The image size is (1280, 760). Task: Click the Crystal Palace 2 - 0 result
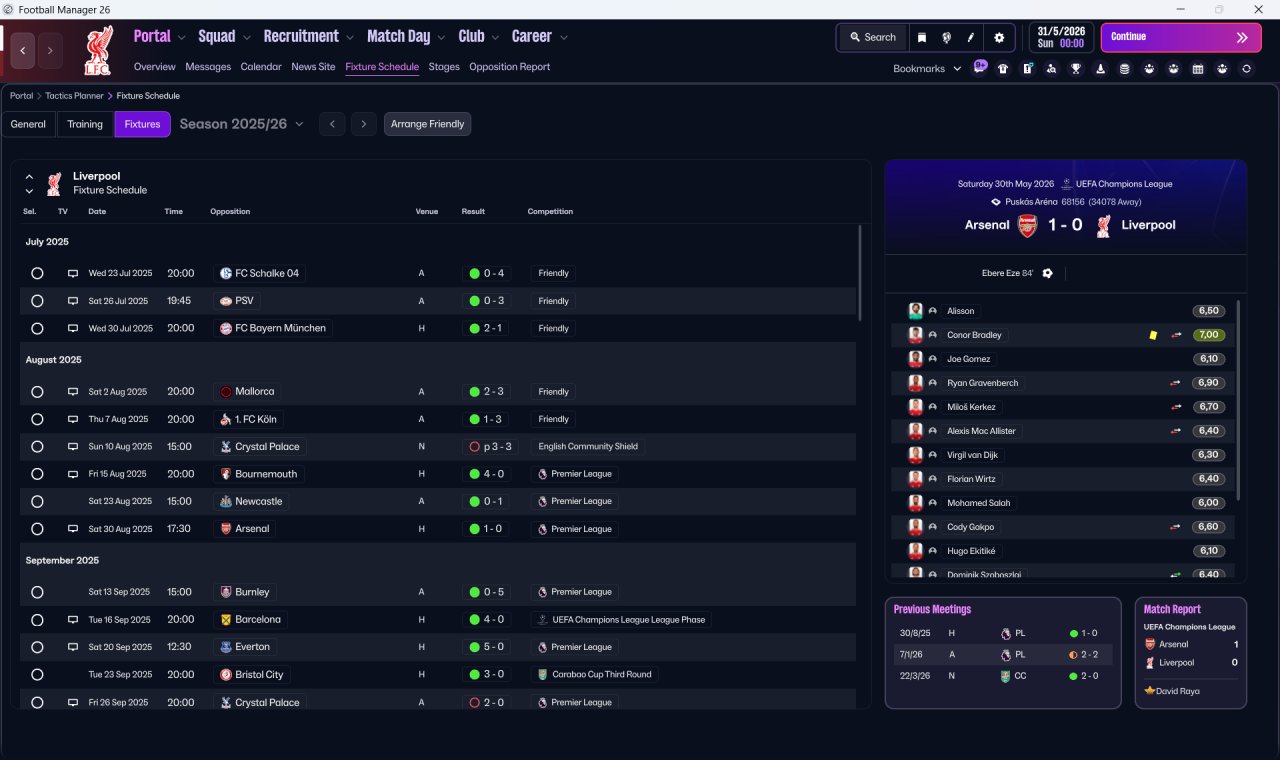487,702
